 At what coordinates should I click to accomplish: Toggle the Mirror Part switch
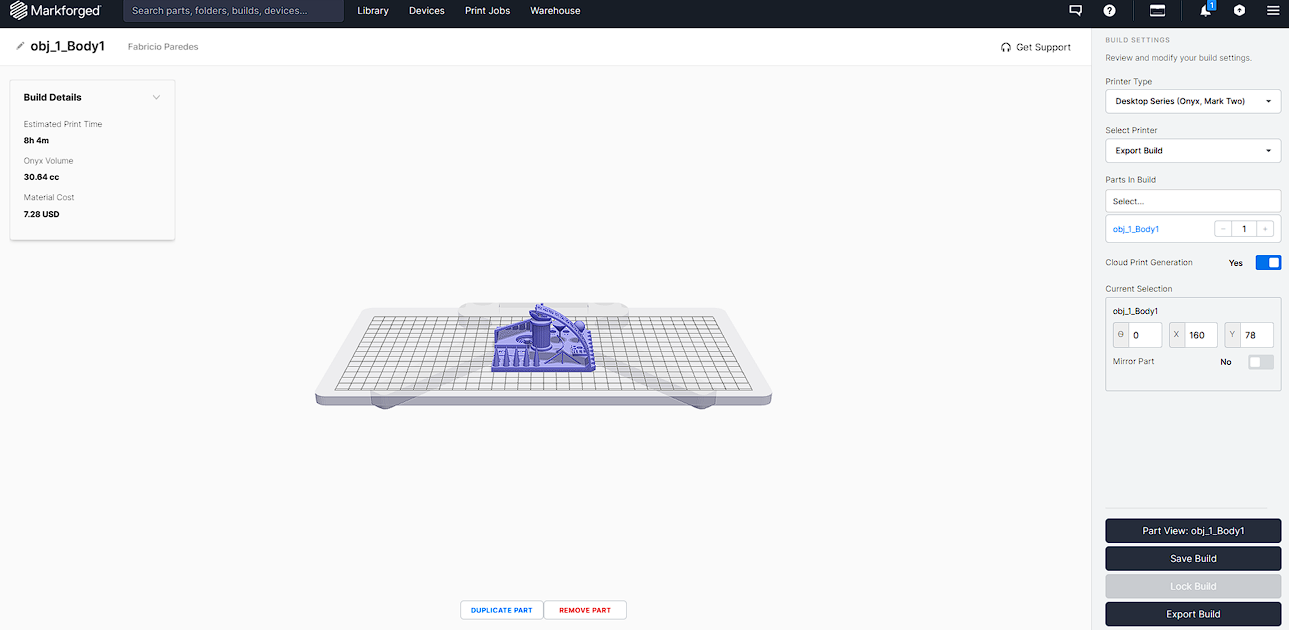pyautogui.click(x=1261, y=362)
